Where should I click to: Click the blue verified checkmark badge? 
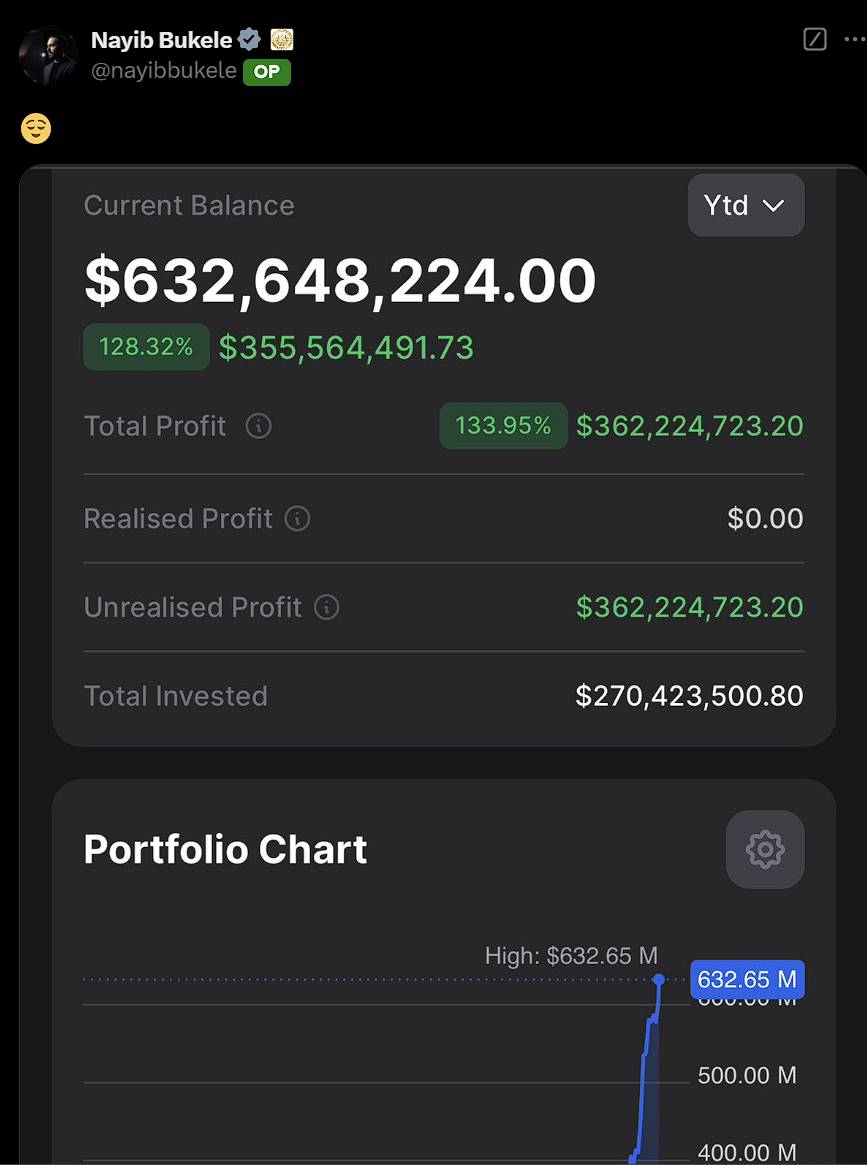point(250,40)
